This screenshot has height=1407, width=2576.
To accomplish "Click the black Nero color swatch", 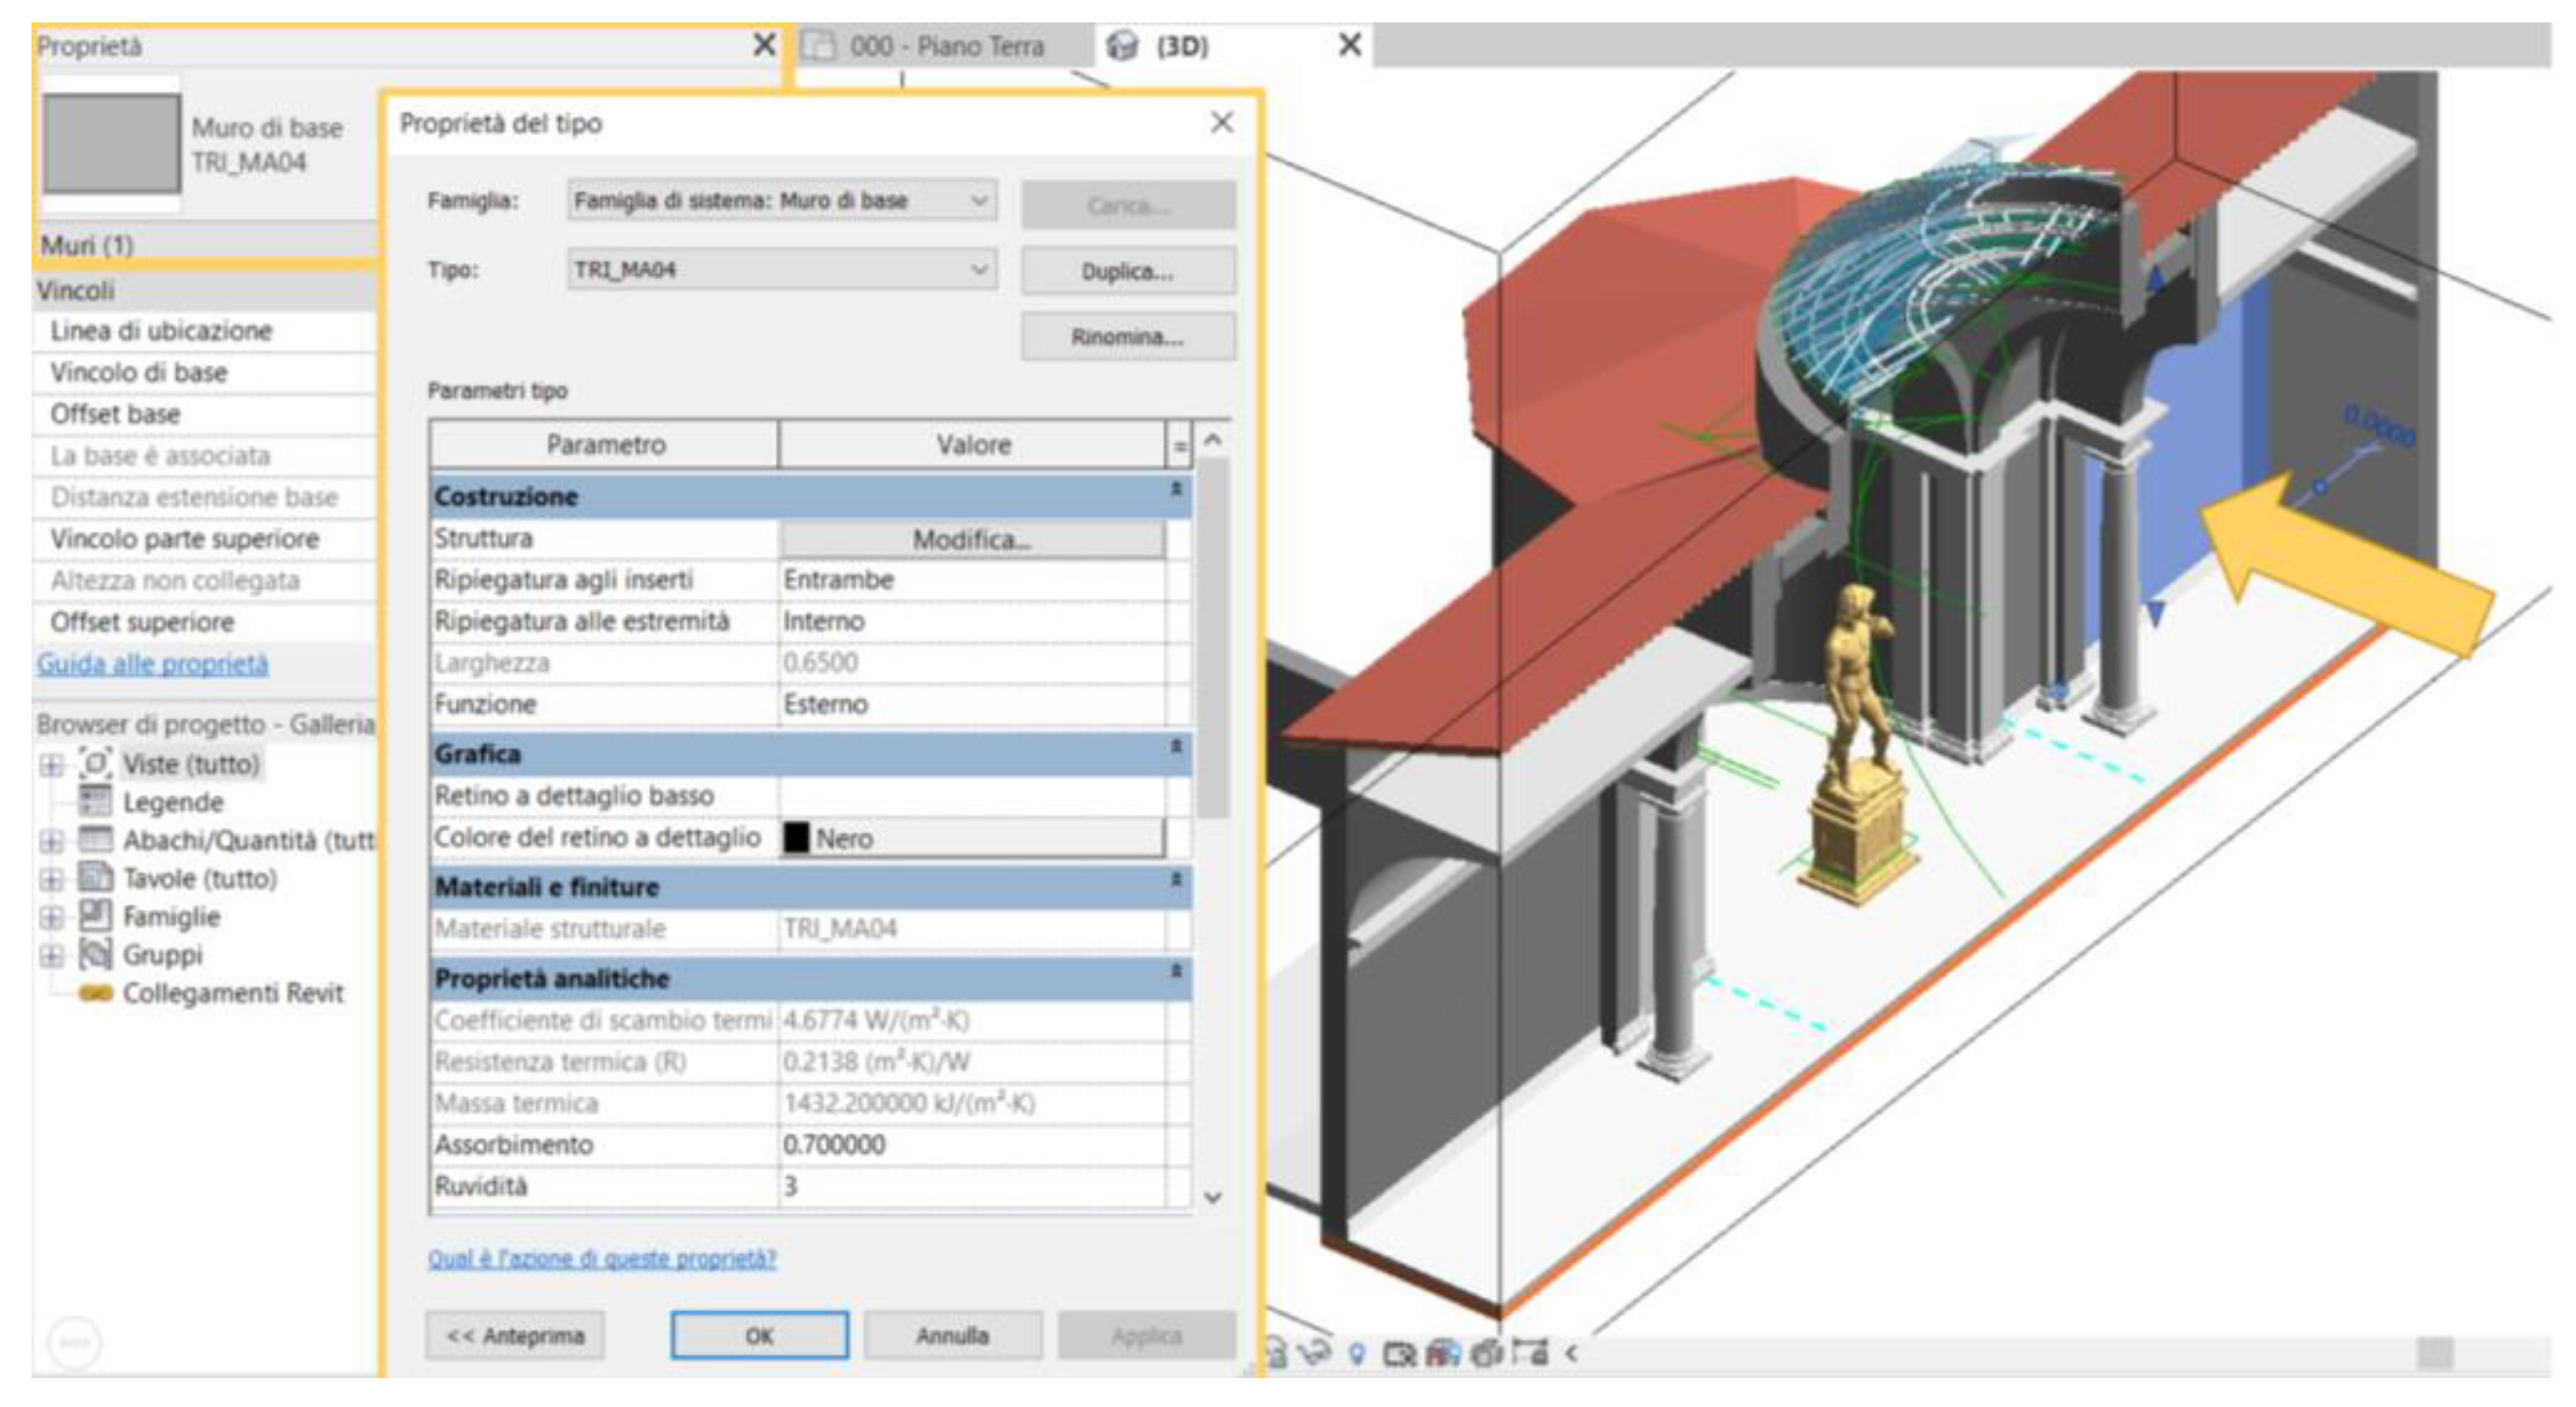I will coord(796,838).
